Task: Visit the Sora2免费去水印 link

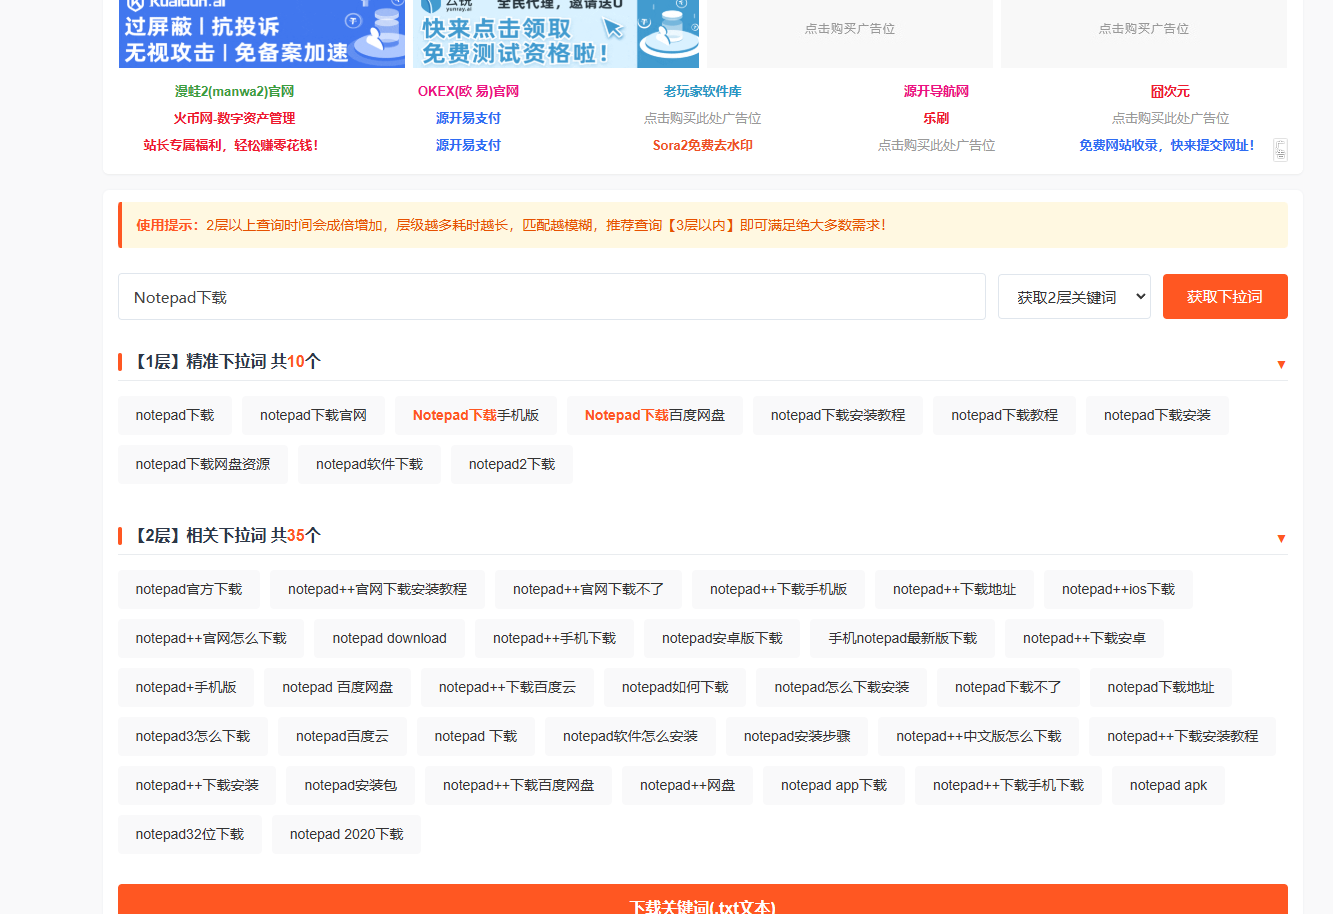Action: [702, 145]
